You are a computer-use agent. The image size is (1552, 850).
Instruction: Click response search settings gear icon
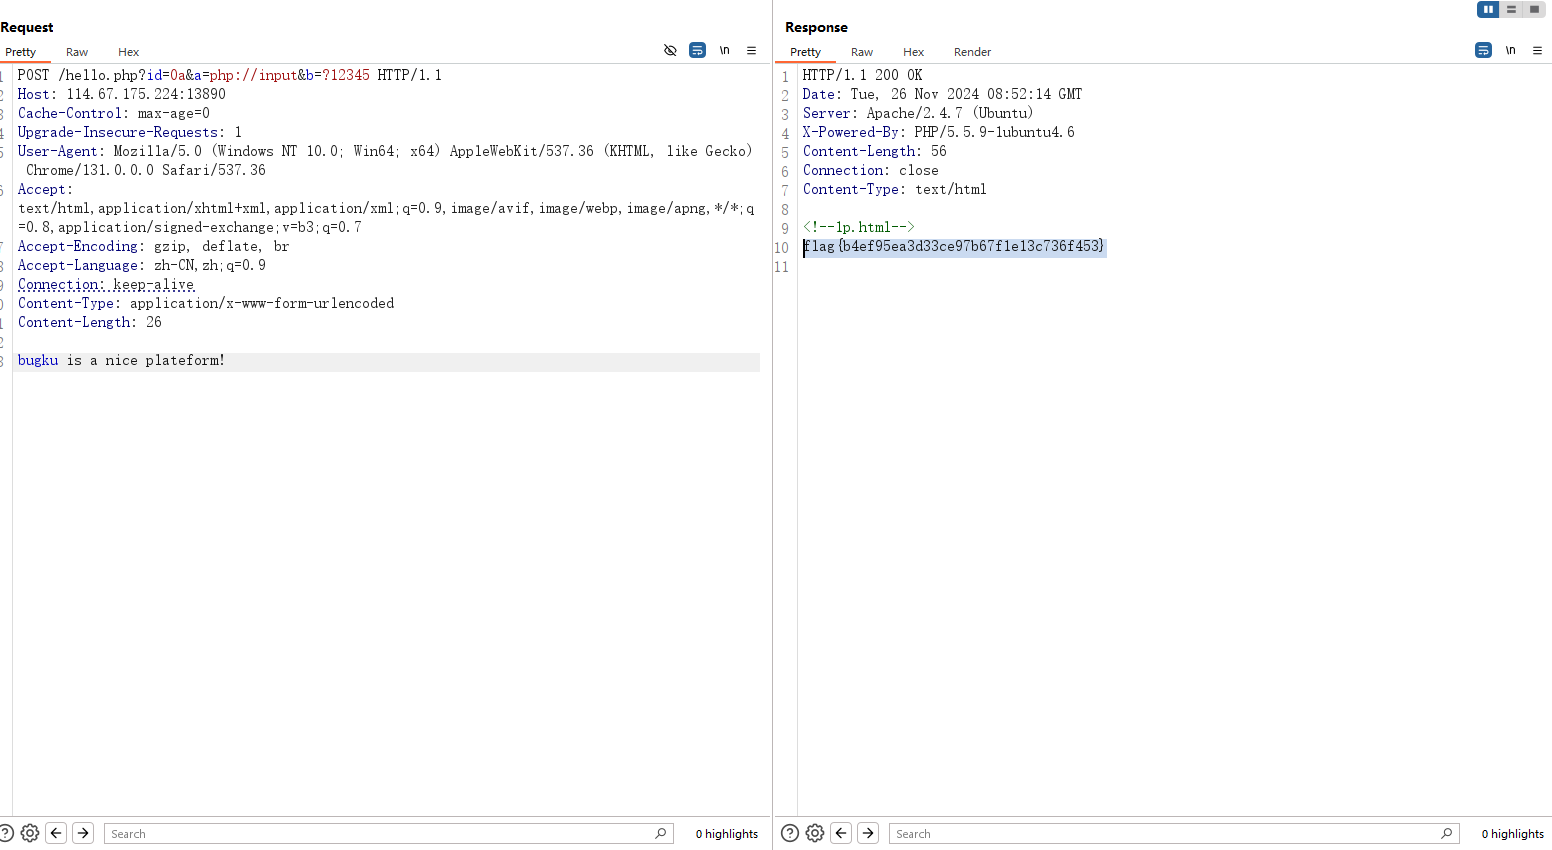pyautogui.click(x=815, y=833)
